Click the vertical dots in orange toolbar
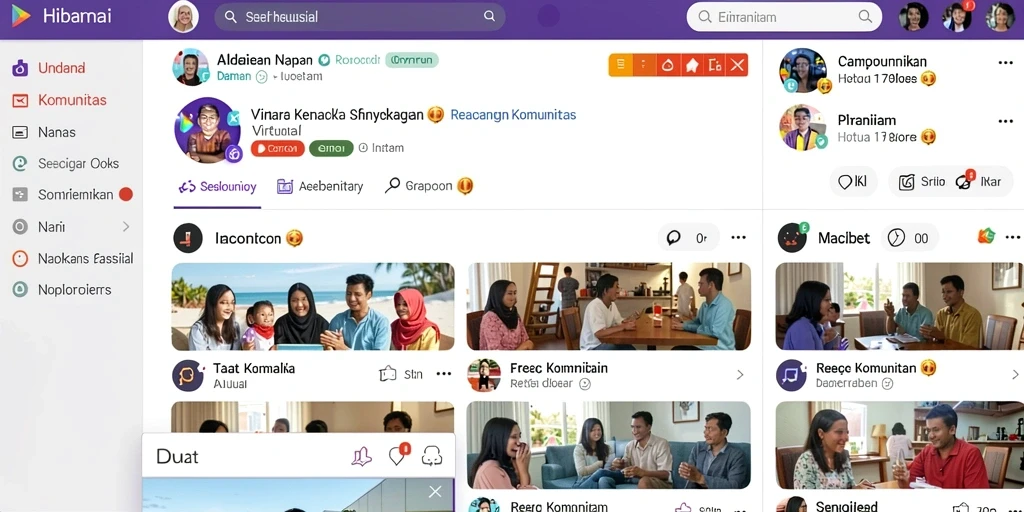 click(644, 65)
